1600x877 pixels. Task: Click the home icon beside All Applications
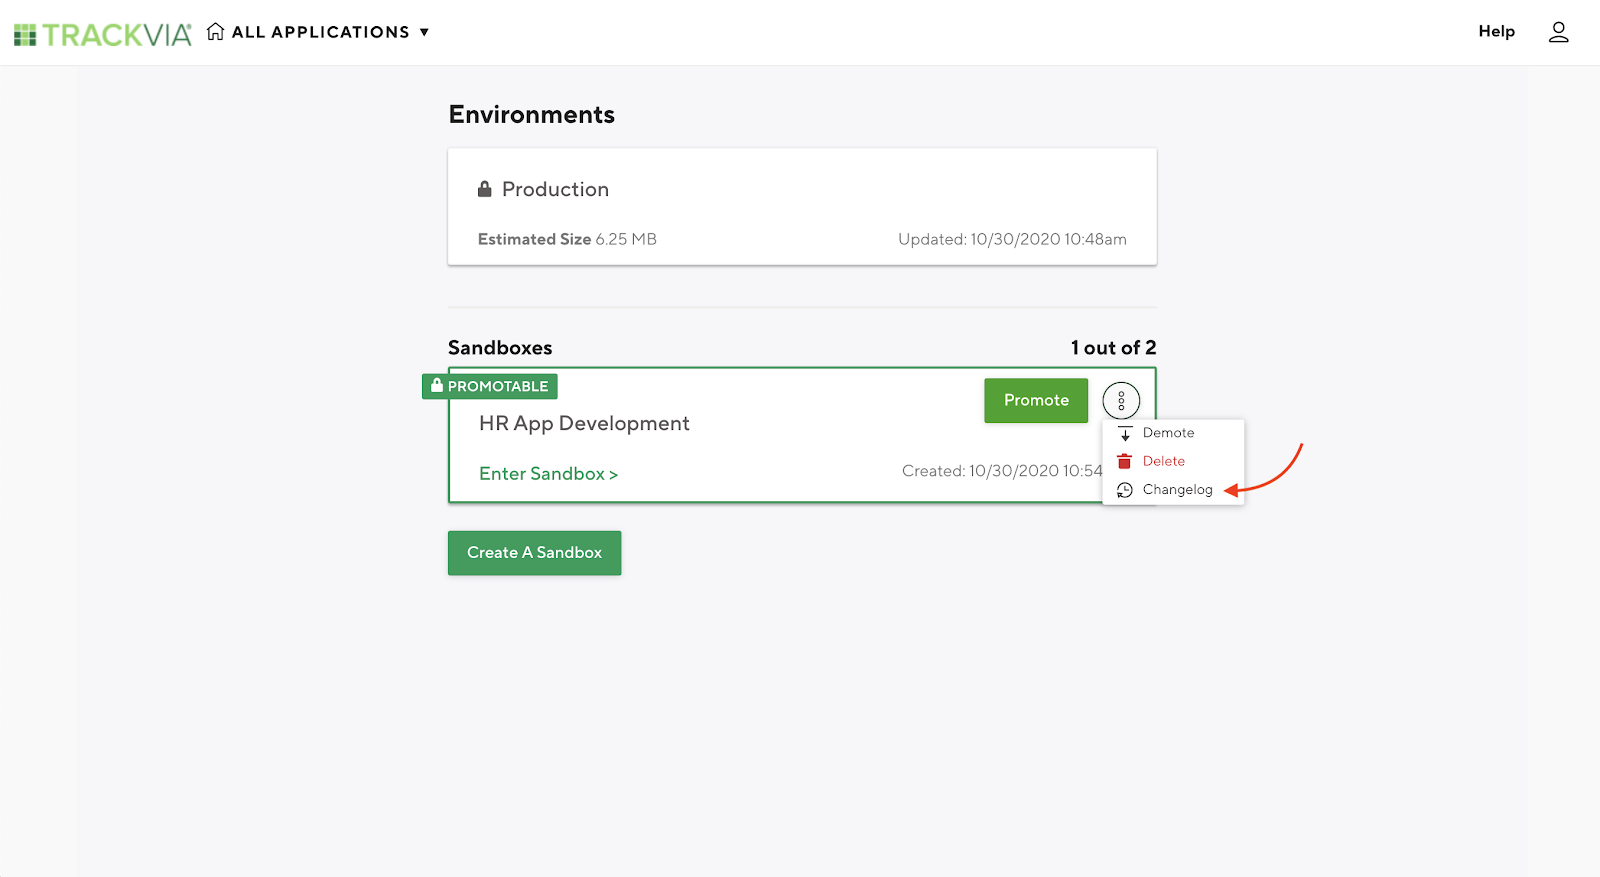pyautogui.click(x=215, y=32)
